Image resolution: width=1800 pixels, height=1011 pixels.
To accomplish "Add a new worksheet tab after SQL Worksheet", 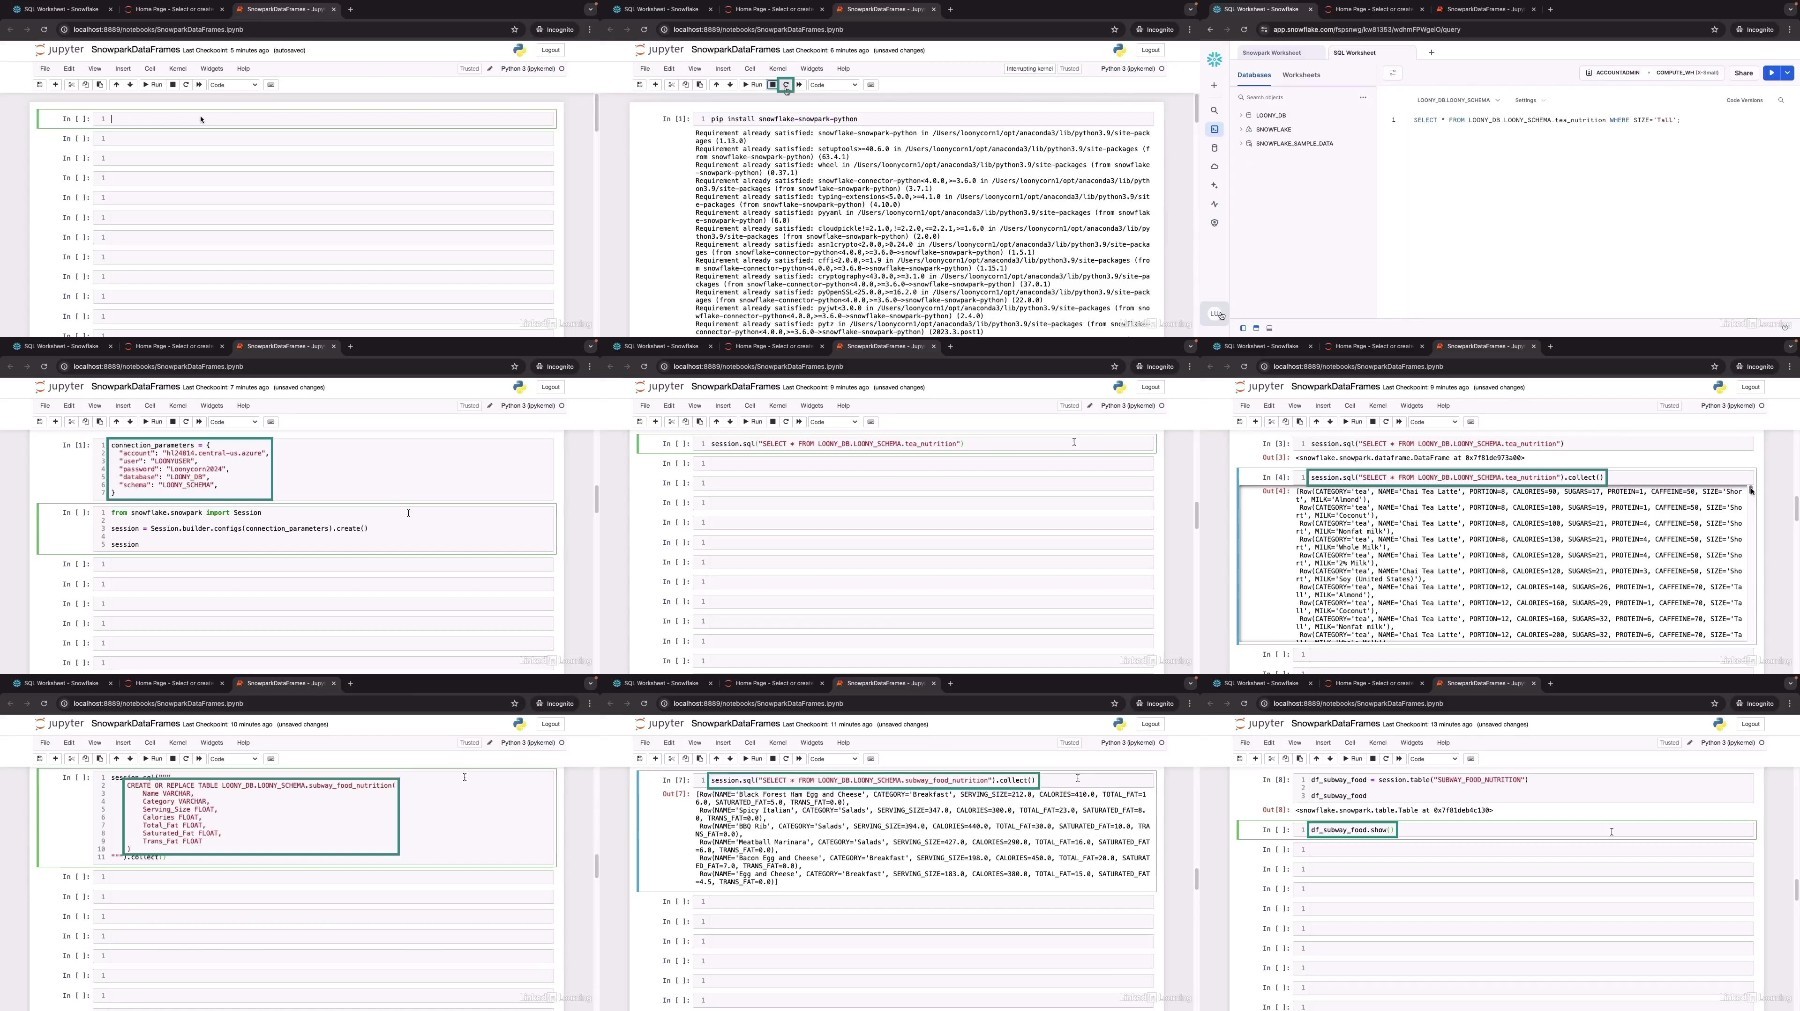I will [1431, 53].
